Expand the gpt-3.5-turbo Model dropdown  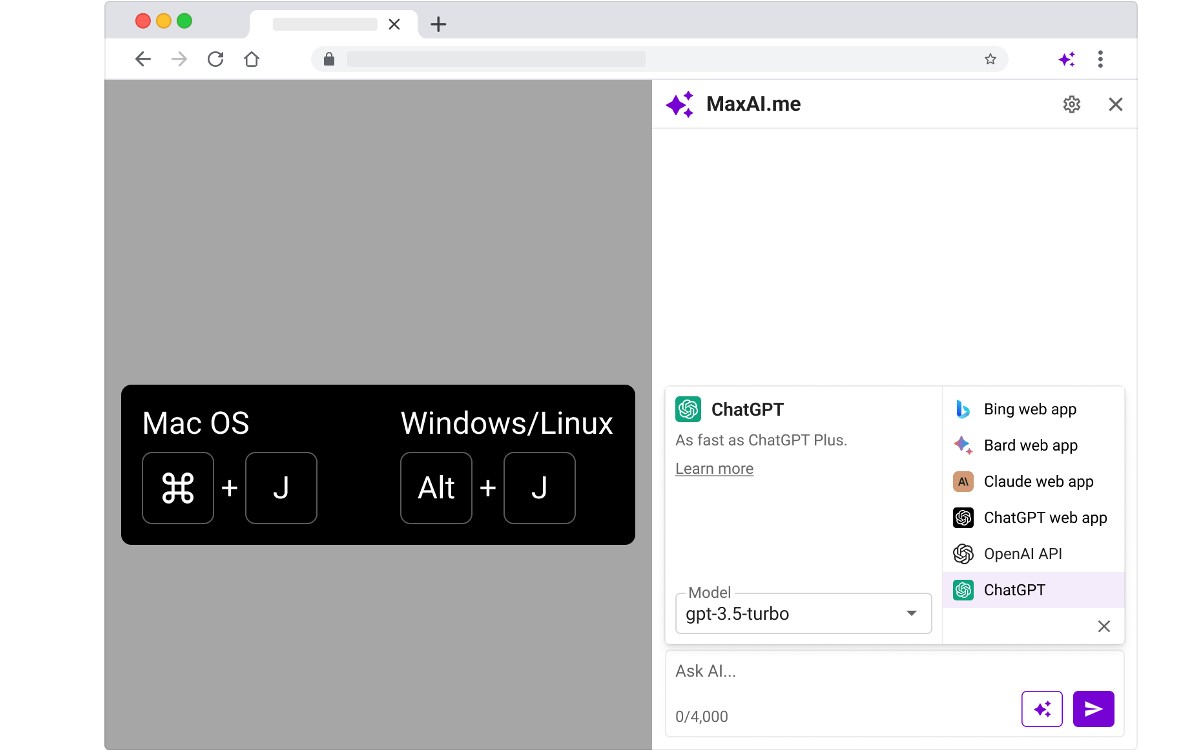tap(803, 613)
